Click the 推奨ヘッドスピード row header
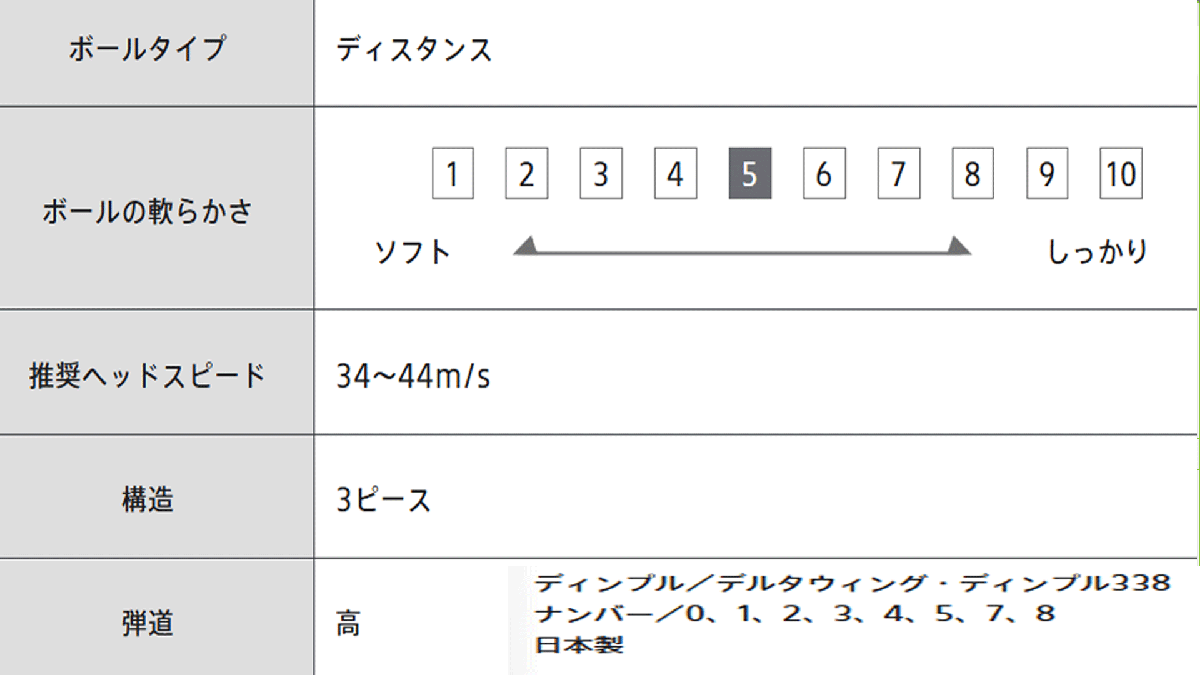Image resolution: width=1200 pixels, height=675 pixels. (148, 375)
